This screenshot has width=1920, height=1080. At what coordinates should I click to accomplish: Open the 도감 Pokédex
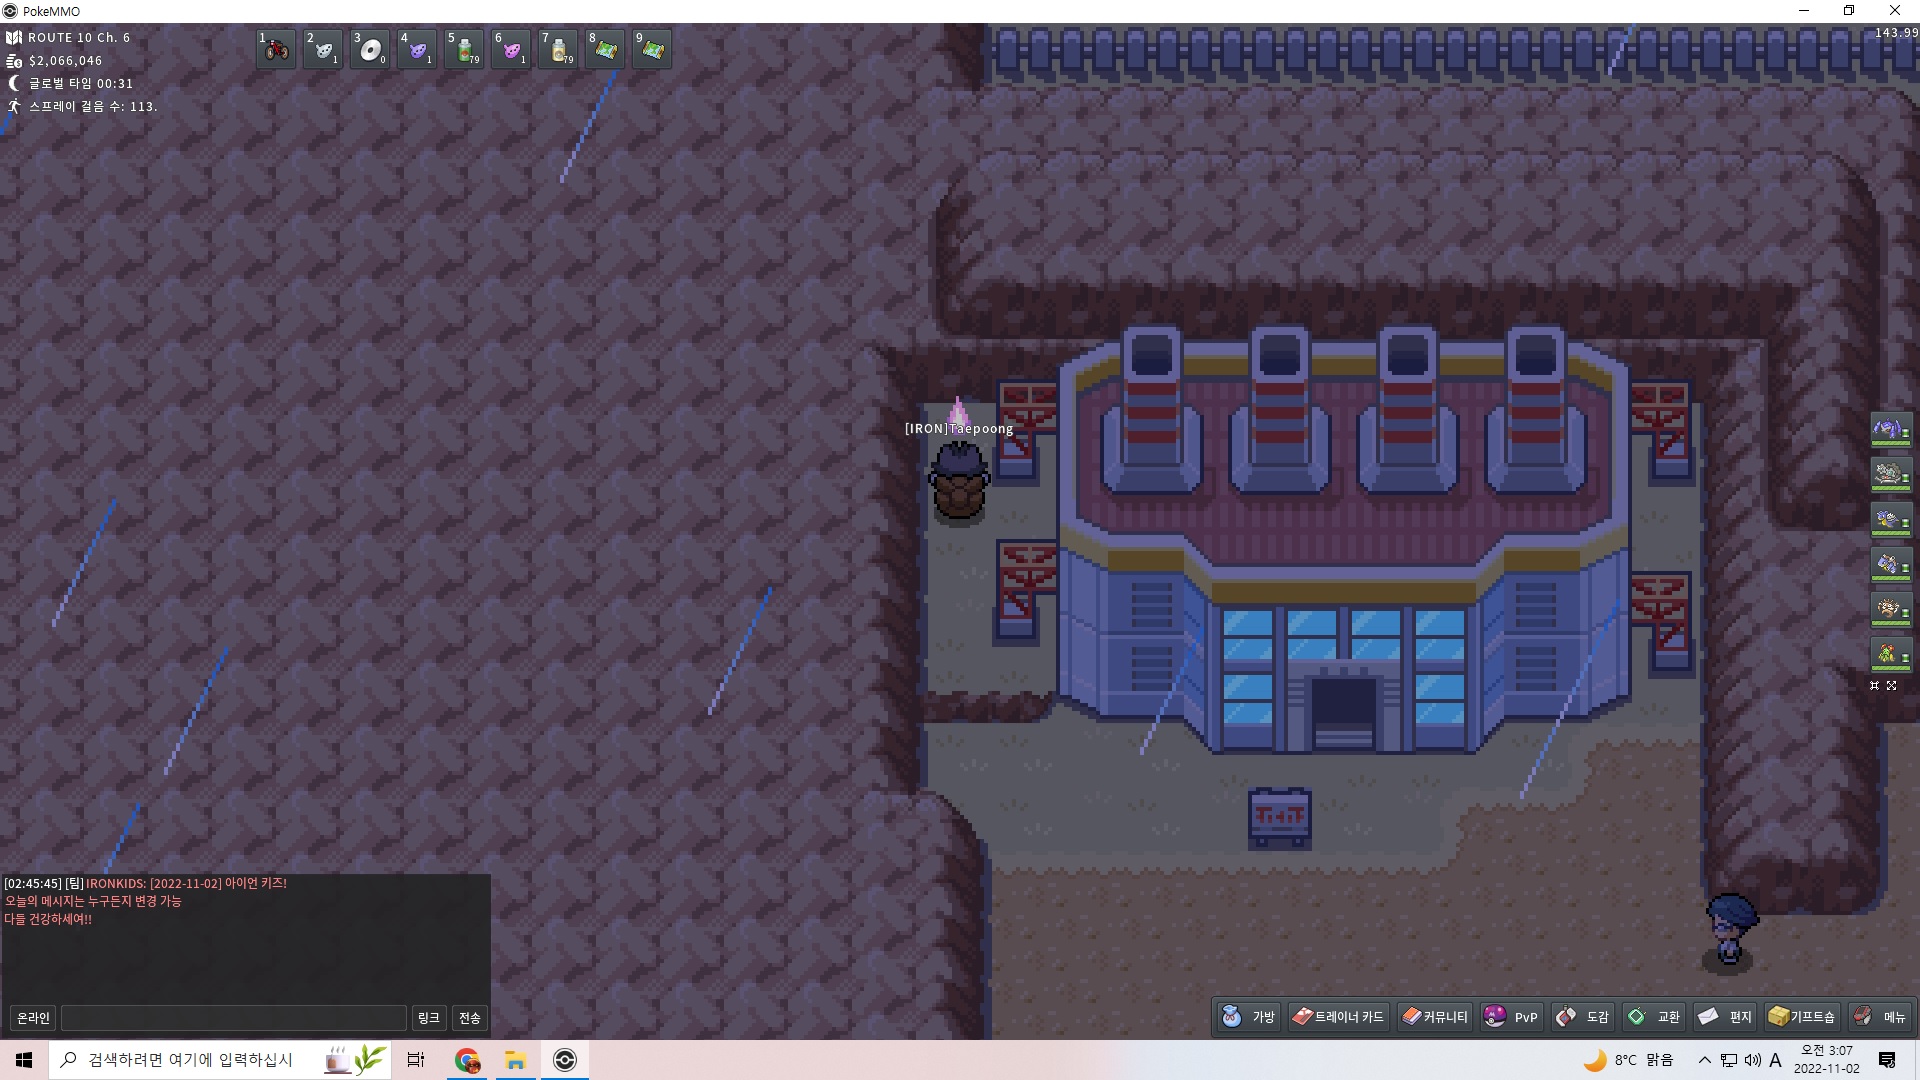(x=1584, y=1017)
